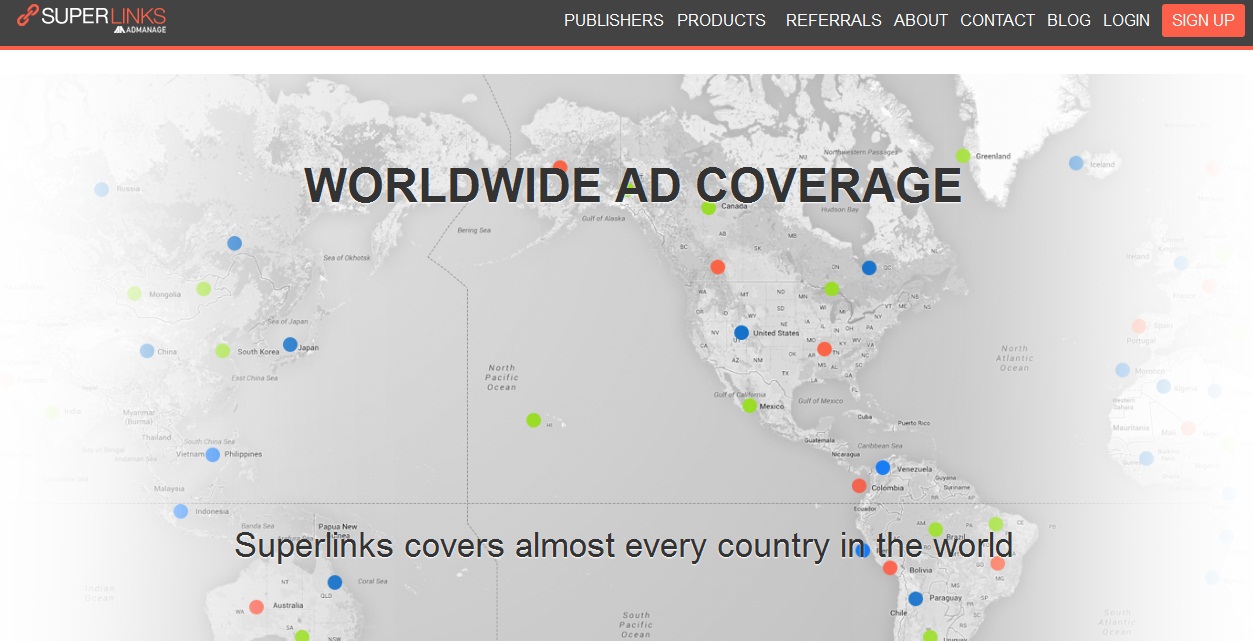Click the Superlinks Admanage logo

coord(91,18)
